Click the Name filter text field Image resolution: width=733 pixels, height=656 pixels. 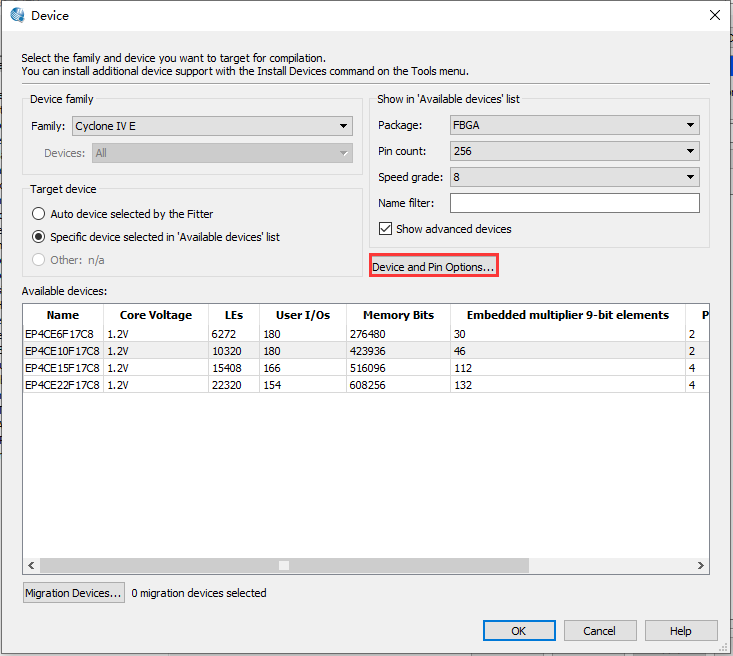click(x=574, y=203)
